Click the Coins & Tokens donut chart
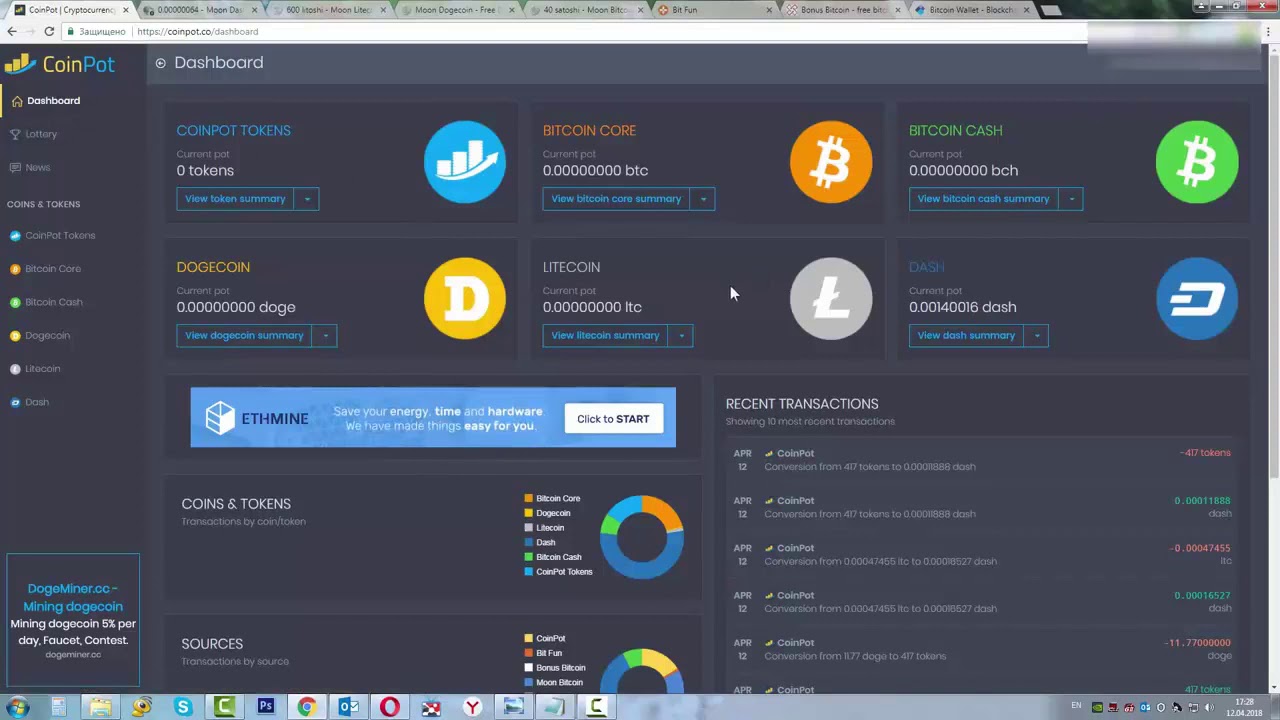 tap(642, 537)
